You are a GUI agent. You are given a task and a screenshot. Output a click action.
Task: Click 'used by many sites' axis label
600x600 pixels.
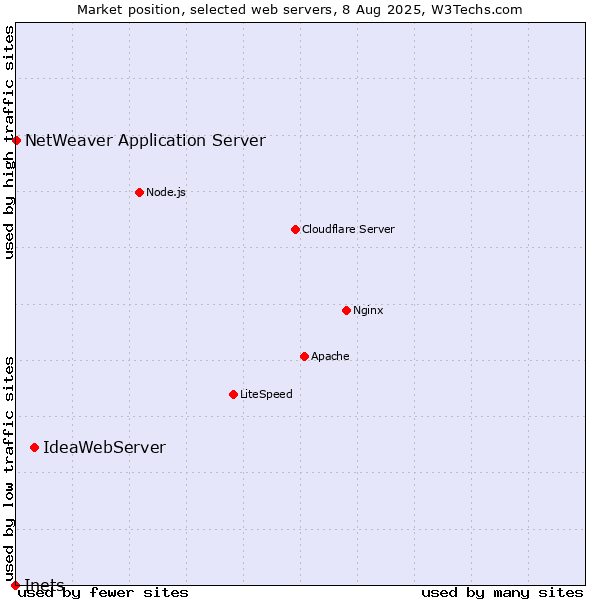coord(502,593)
